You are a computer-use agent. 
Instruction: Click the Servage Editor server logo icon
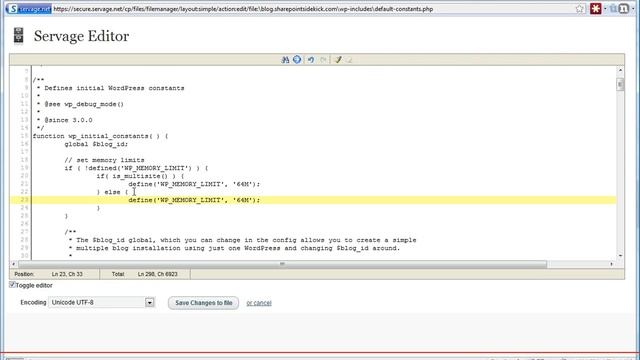18,36
